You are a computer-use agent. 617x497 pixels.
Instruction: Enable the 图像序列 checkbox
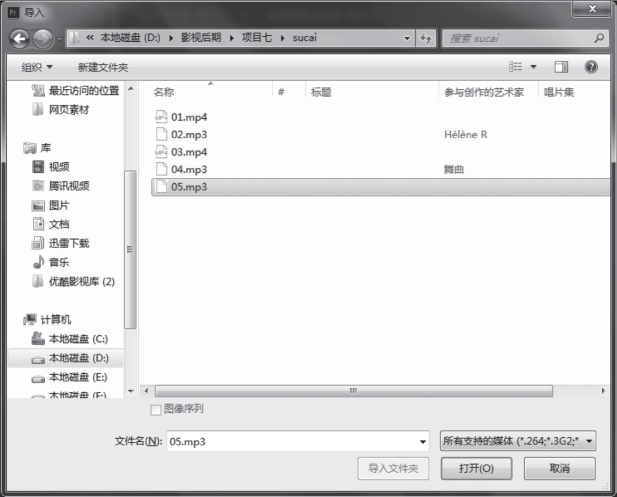click(156, 410)
